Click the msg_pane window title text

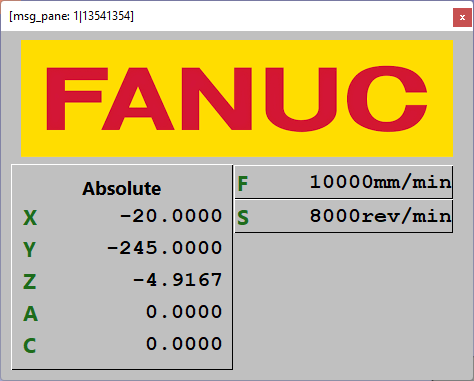pyautogui.click(x=71, y=16)
